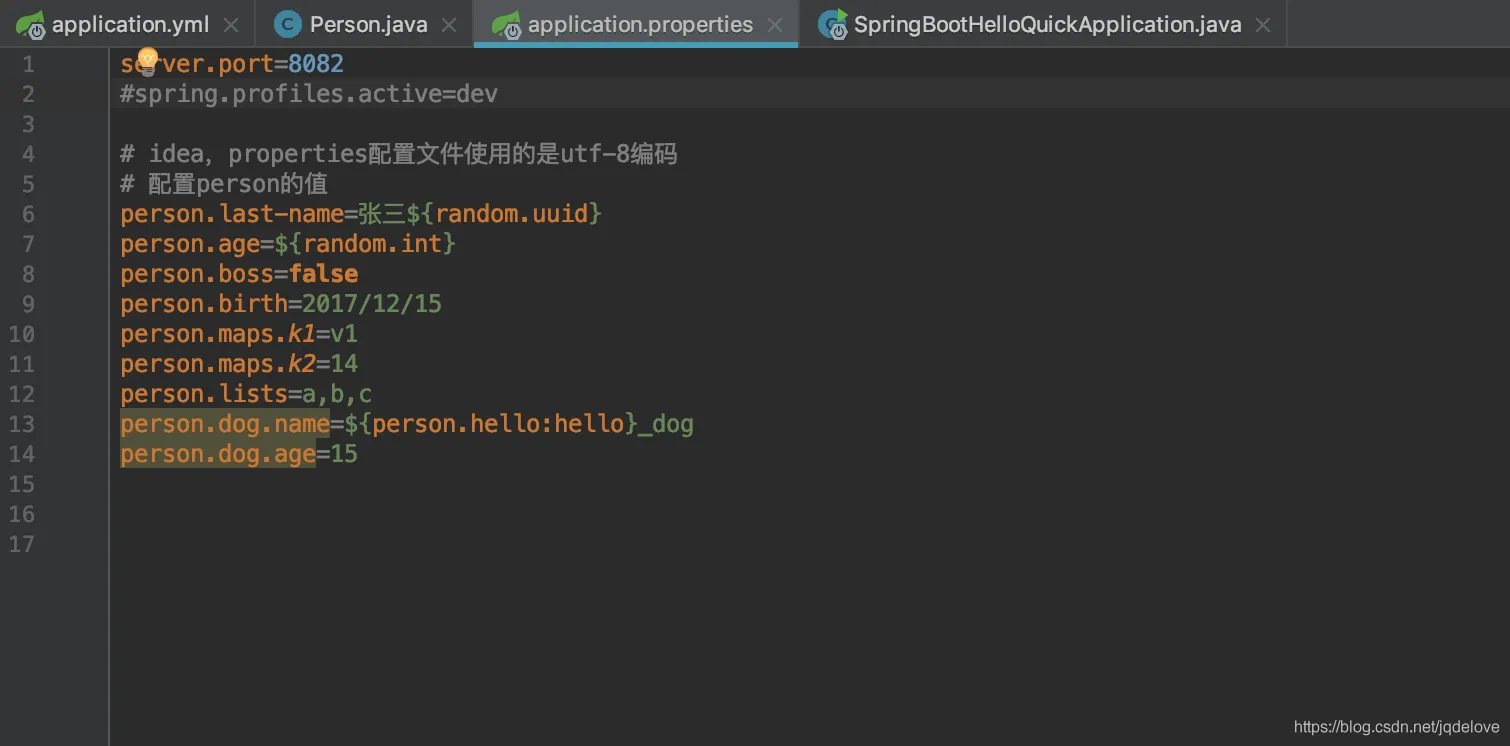The image size is (1510, 746).
Task: Click the 配置person的值 comment line
Action: [x=224, y=184]
